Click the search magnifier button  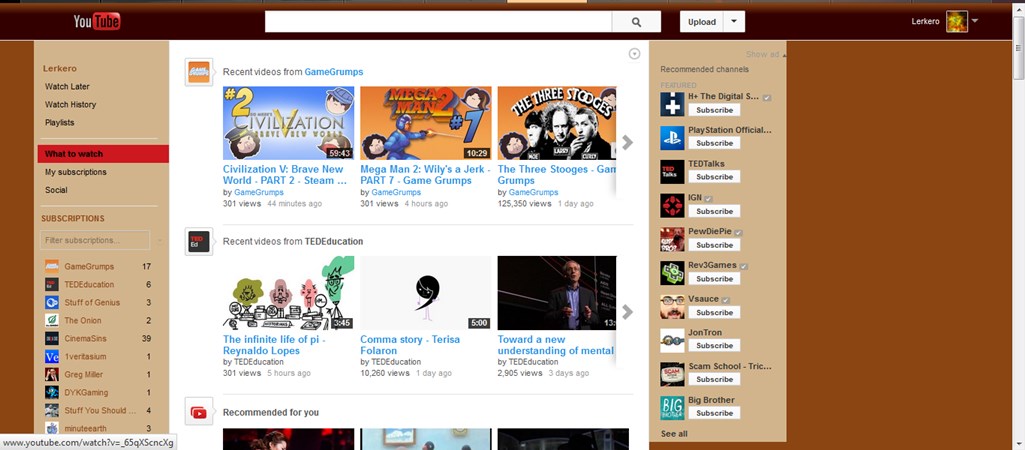point(636,22)
